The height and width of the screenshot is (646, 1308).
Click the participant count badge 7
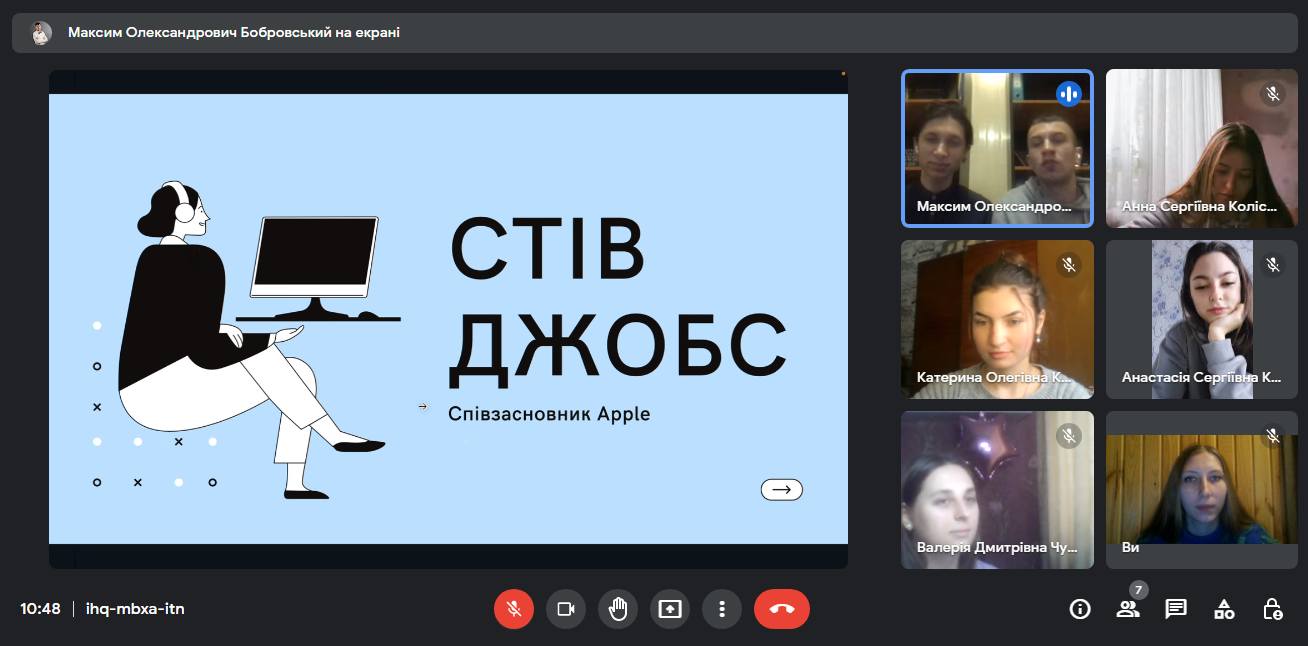1138,590
